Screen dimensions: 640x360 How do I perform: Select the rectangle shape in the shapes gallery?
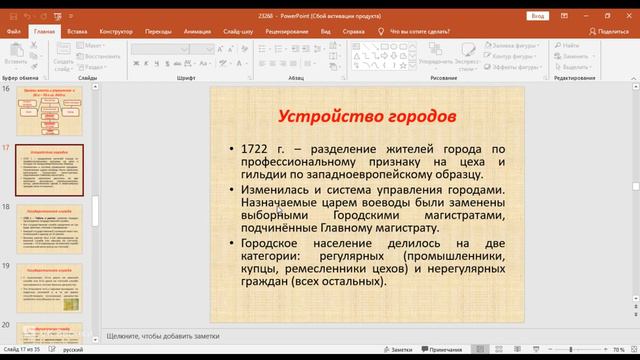point(384,47)
